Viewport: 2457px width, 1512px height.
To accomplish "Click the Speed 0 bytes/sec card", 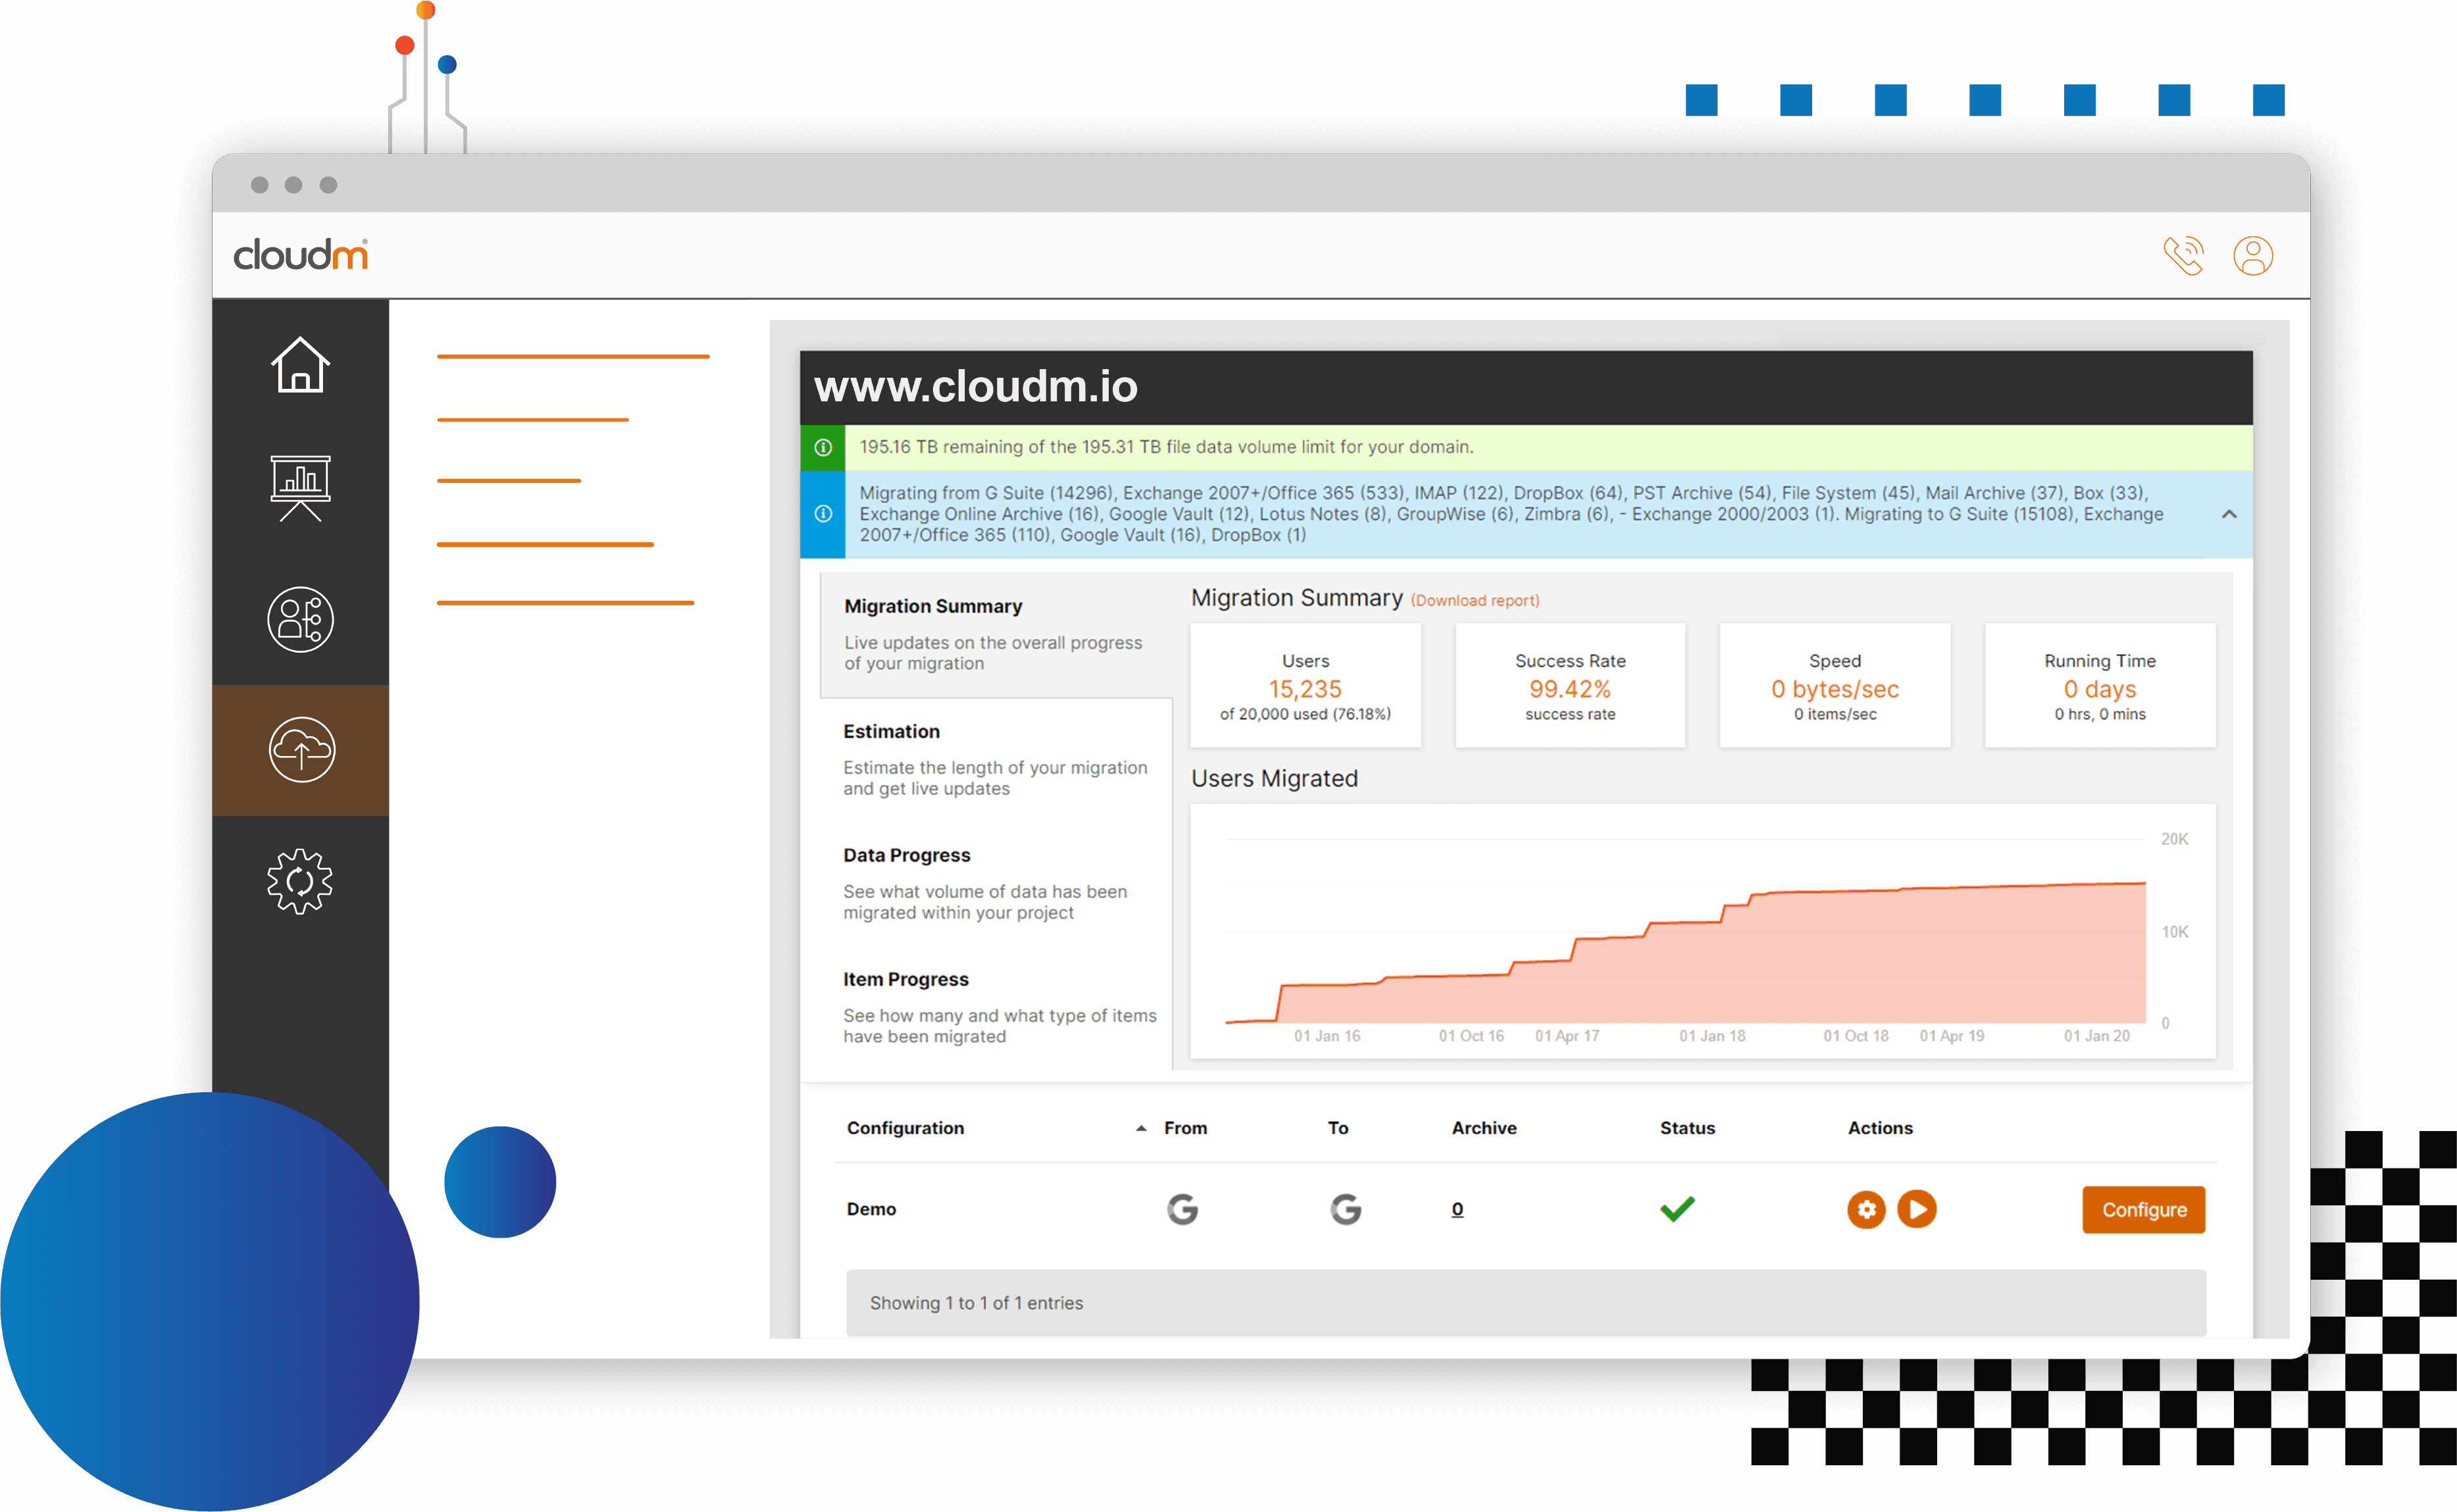I will (x=1835, y=685).
